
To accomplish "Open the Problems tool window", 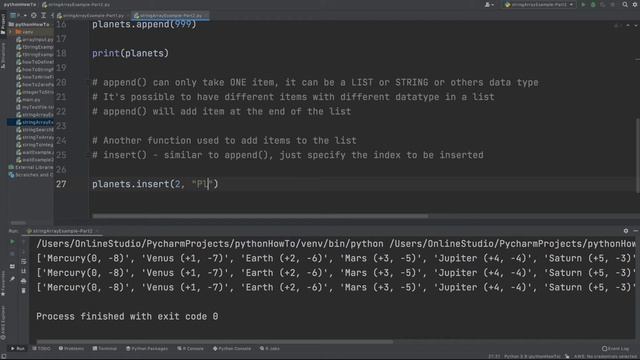I will click(x=71, y=349).
